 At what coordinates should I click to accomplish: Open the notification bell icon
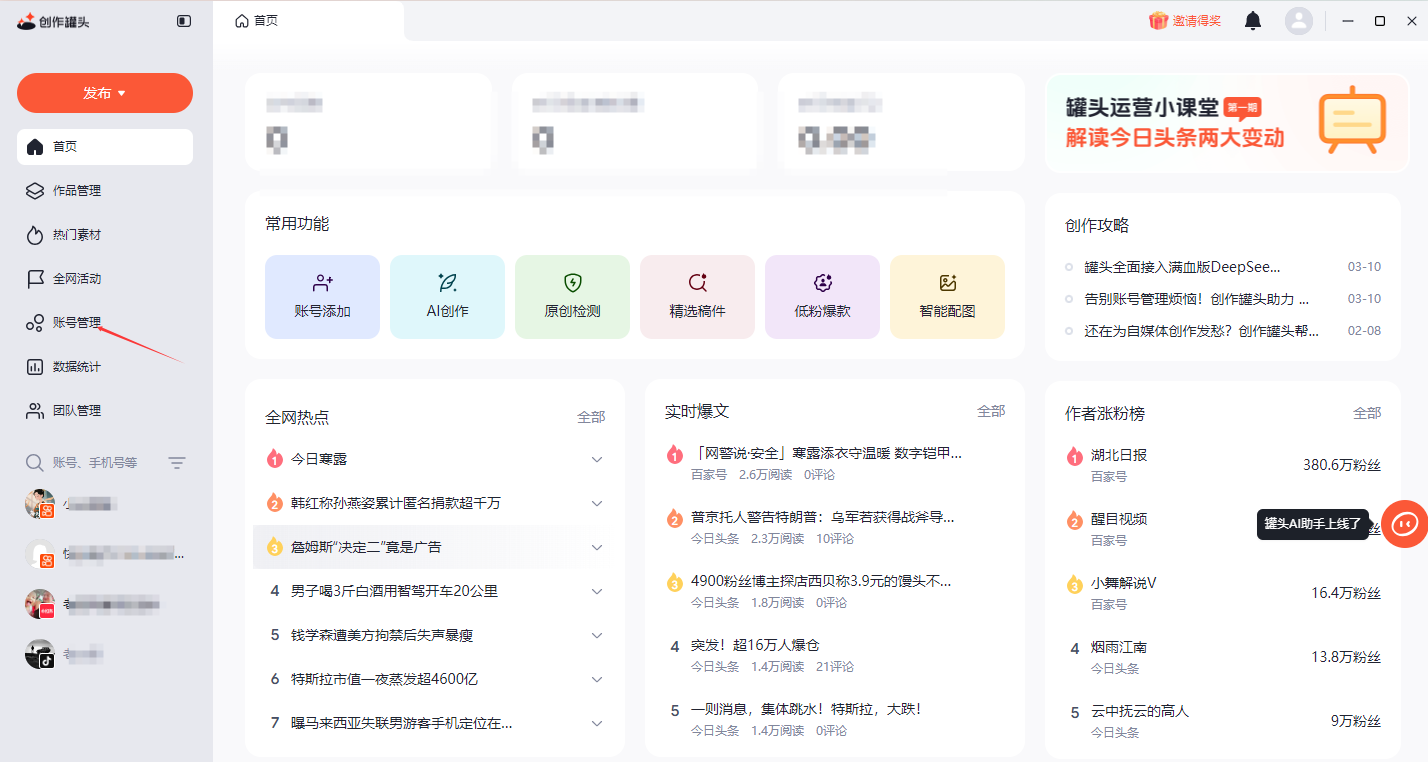pos(1252,20)
